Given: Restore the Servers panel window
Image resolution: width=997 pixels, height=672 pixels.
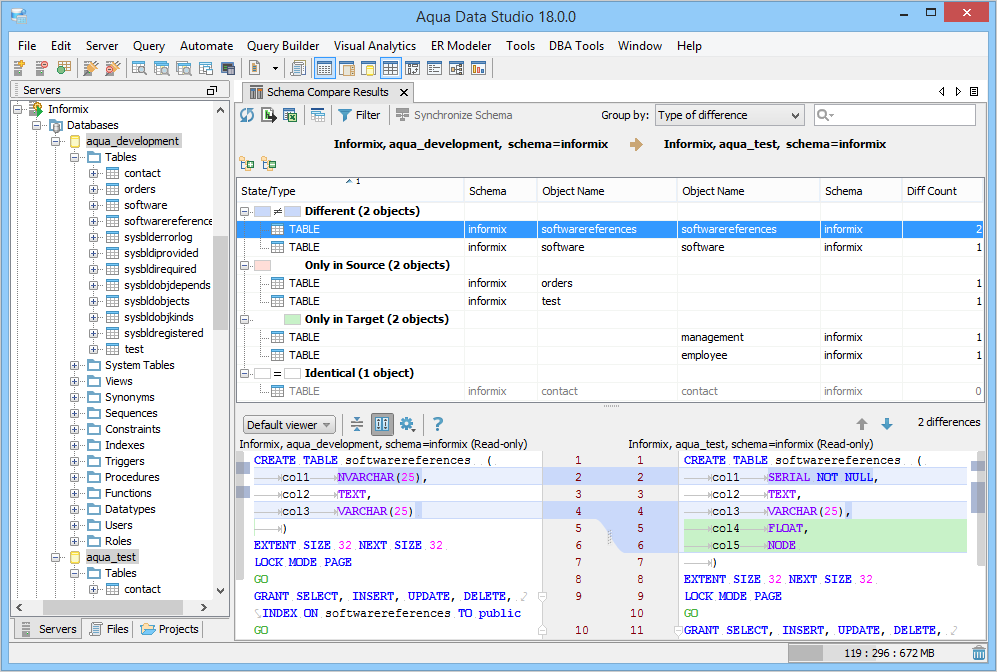Looking at the screenshot, I should 212,91.
